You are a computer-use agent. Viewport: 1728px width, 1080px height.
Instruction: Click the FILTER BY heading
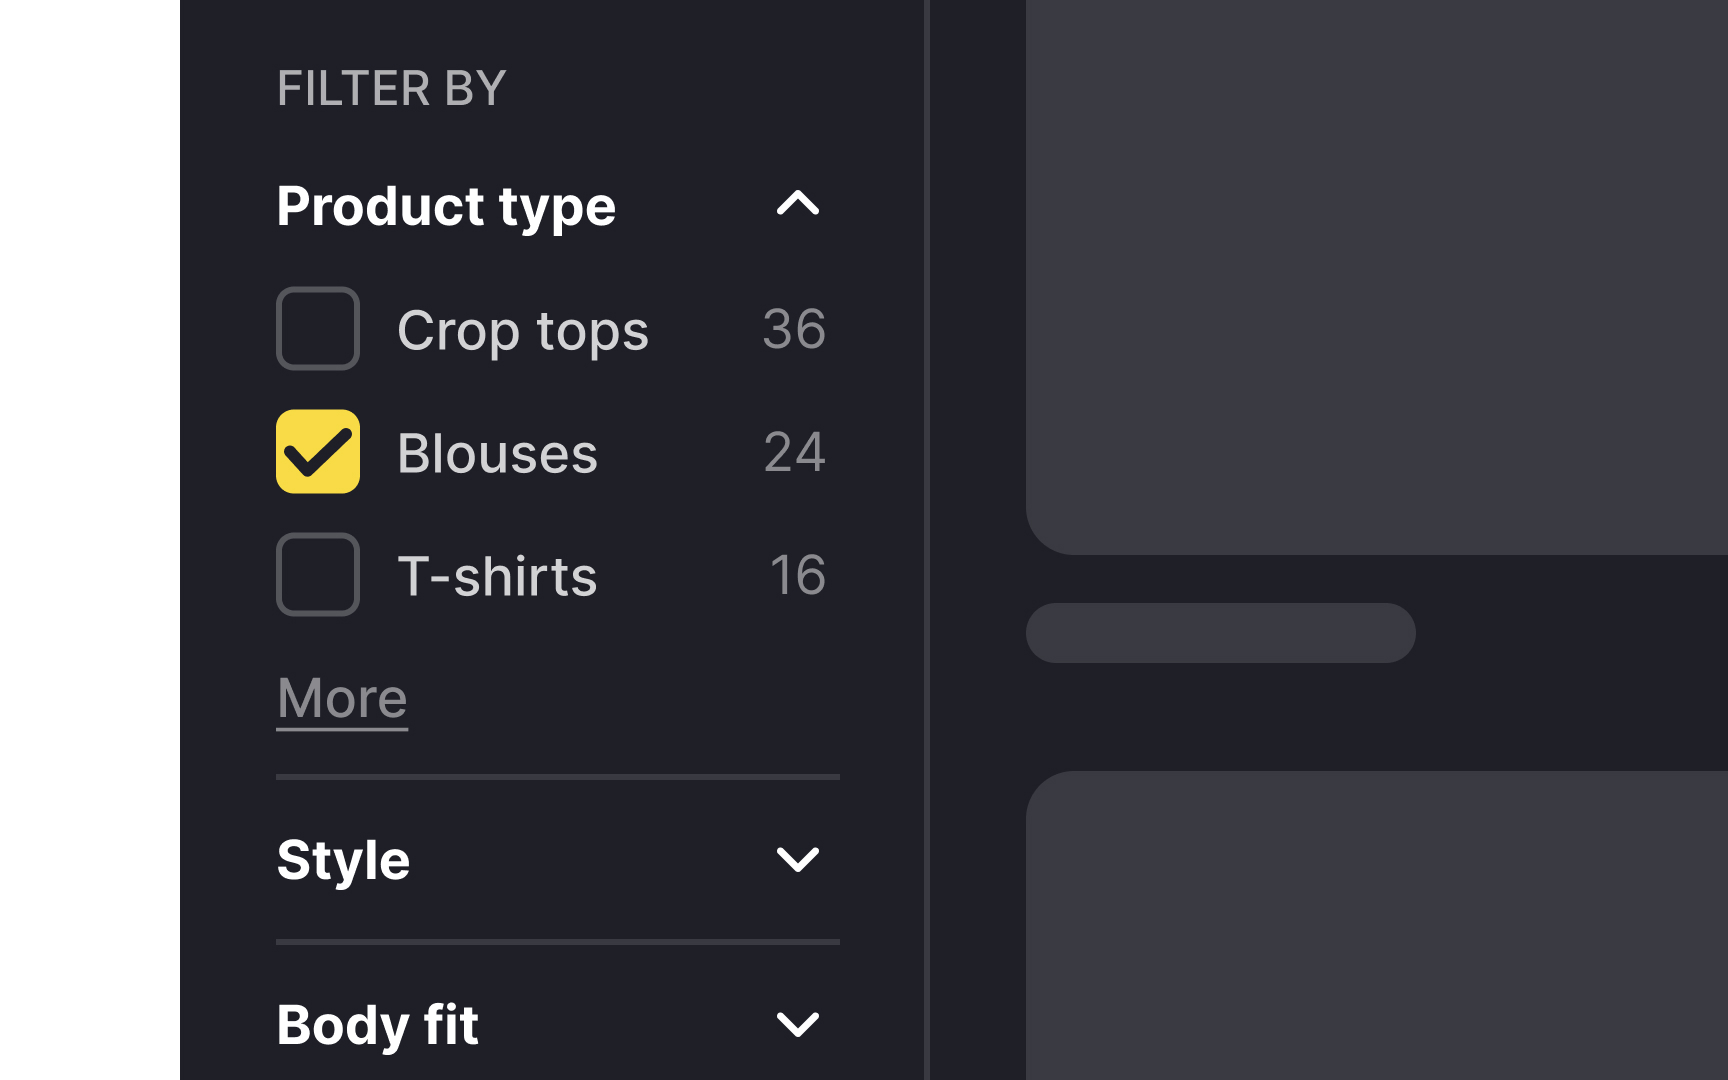point(391,88)
